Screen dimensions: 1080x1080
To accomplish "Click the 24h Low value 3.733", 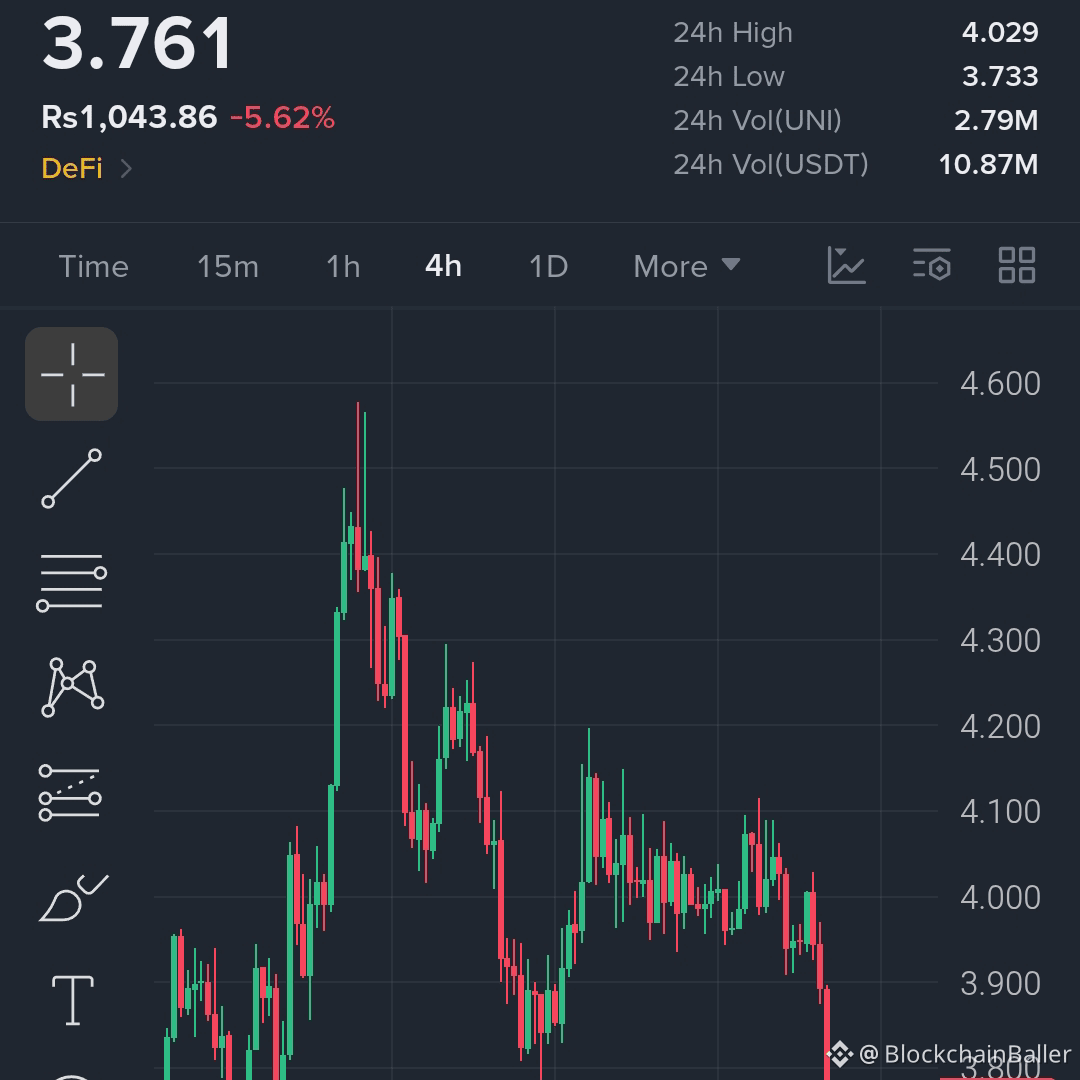I will 1000,76.
